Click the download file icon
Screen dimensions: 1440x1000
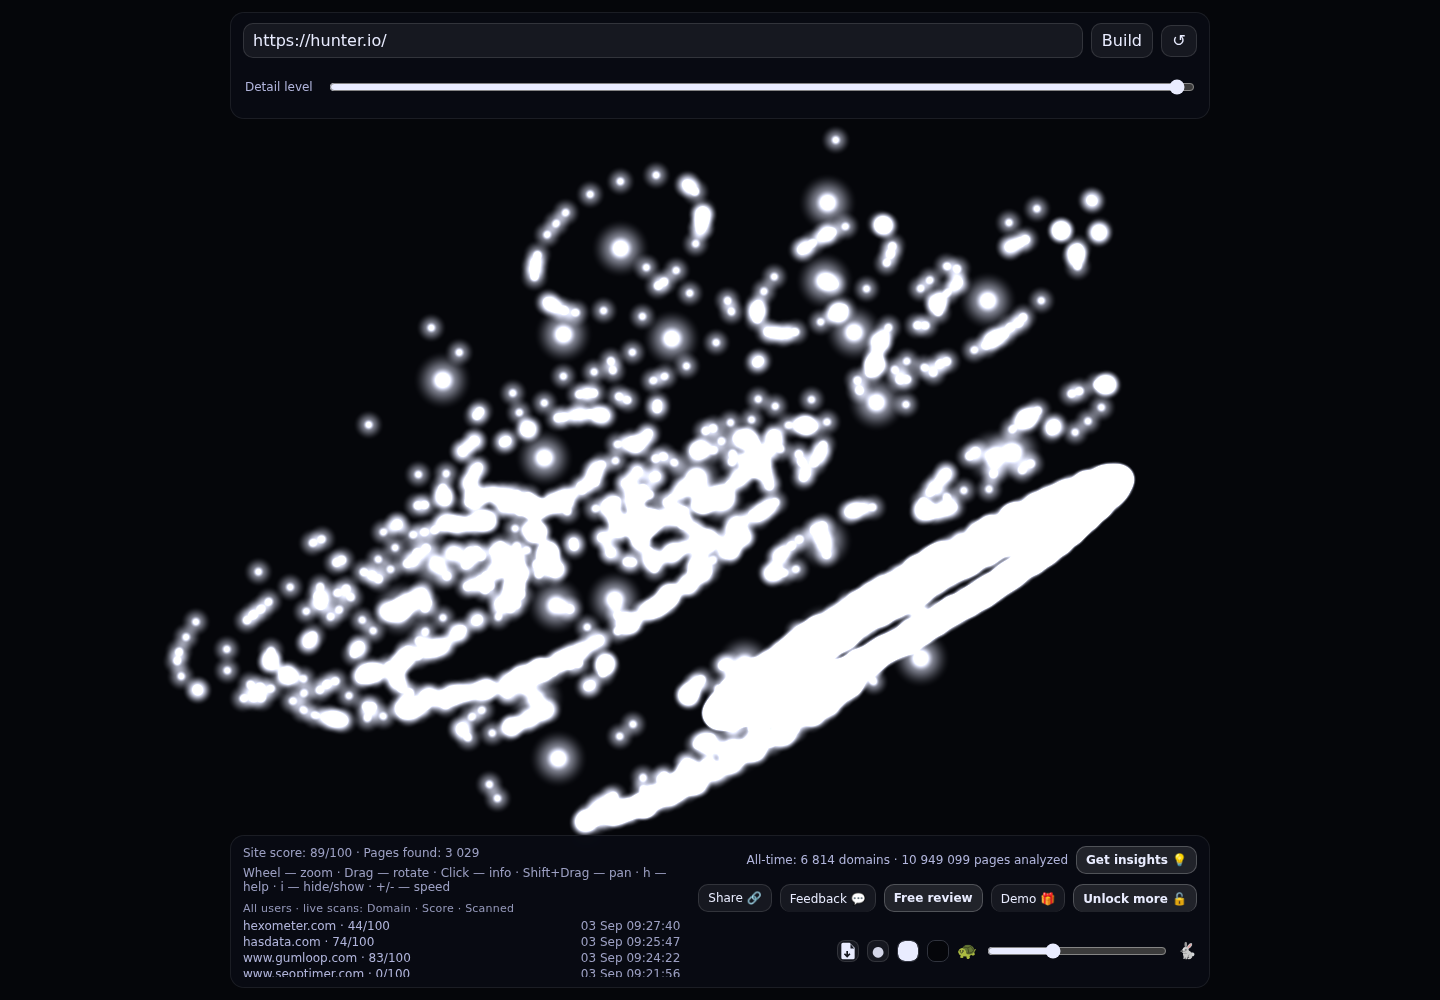848,951
